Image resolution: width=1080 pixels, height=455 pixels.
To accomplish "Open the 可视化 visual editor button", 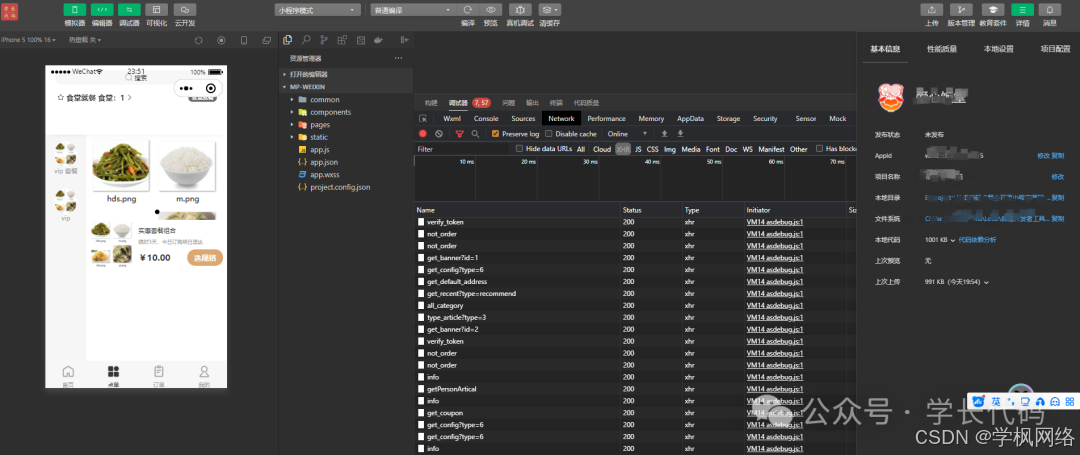I will (x=156, y=10).
